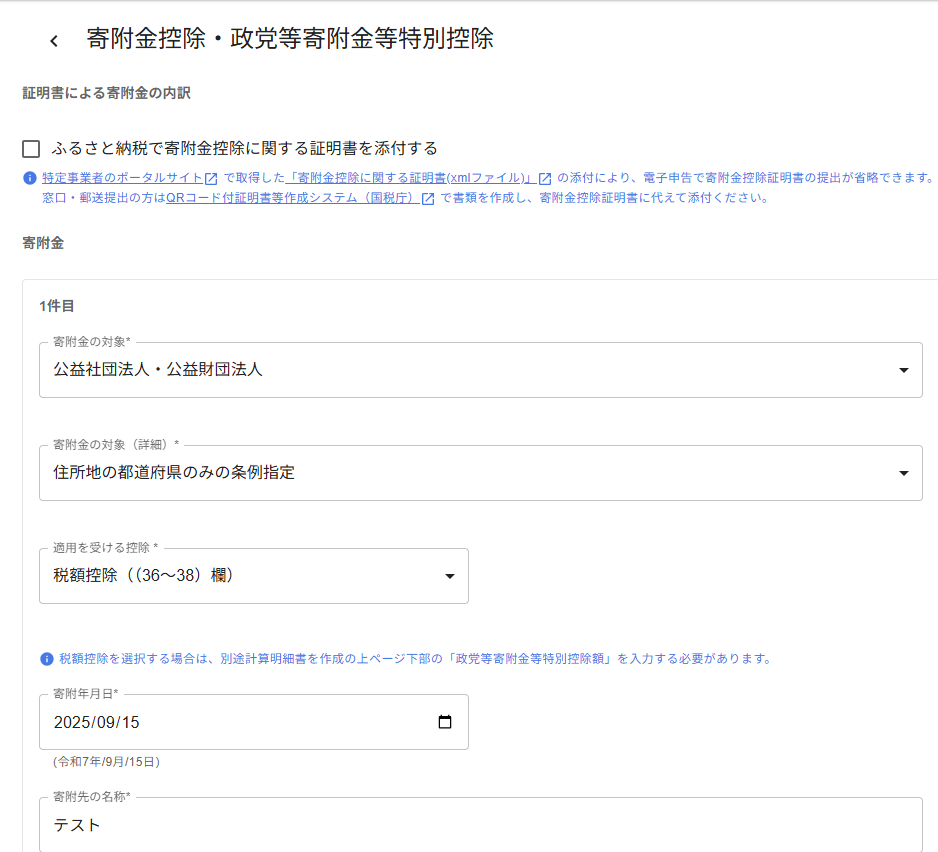Image resolution: width=938 pixels, height=852 pixels.
Task: Open the 寄附金の対象 dropdown
Action: click(x=480, y=370)
